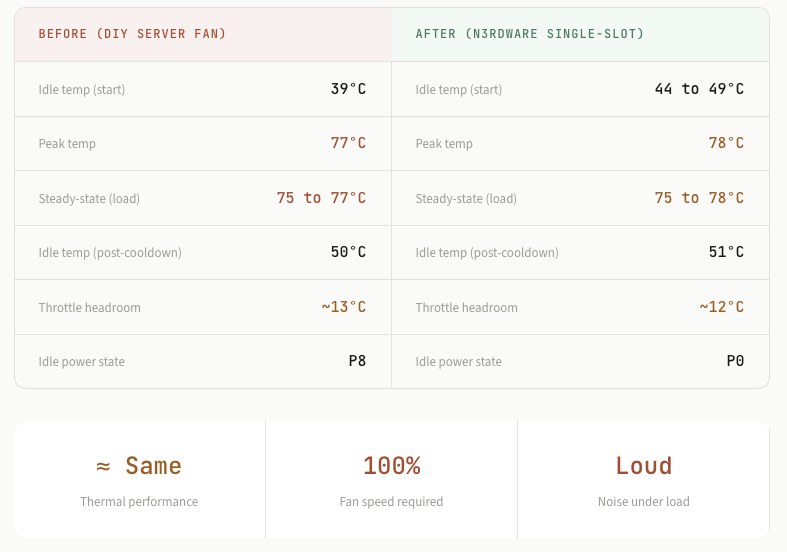Screen dimensions: 787x552
Task: Click the throttle headroom value ~13°C
Action: point(344,307)
